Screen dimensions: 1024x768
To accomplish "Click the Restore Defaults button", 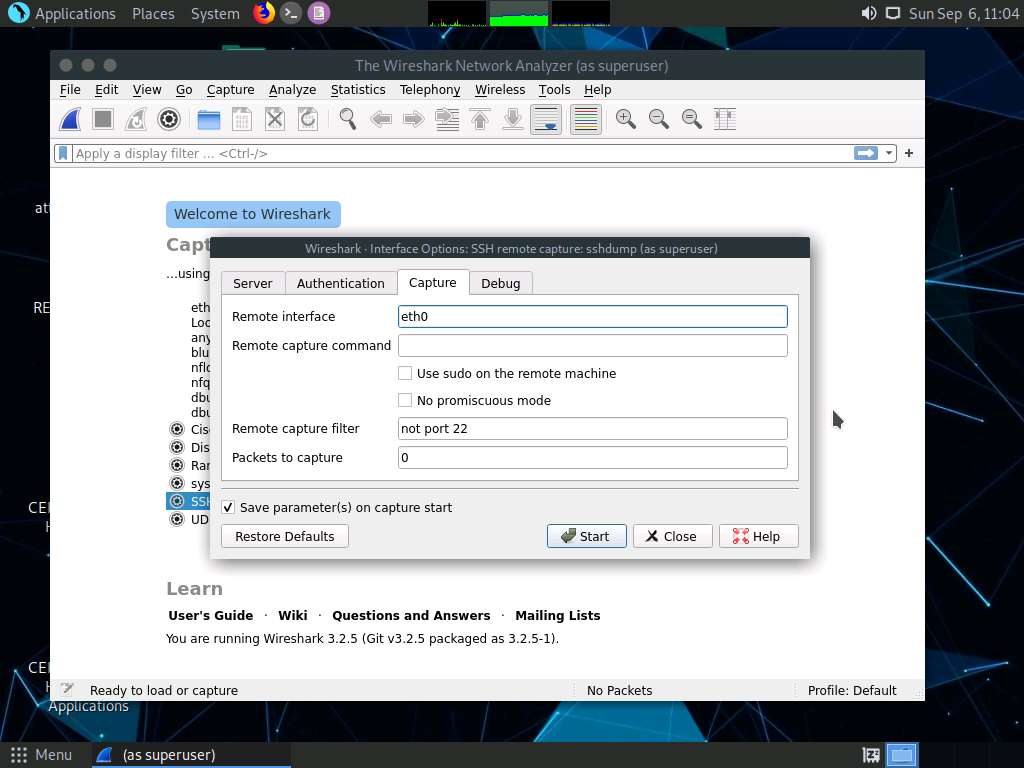I will 284,536.
